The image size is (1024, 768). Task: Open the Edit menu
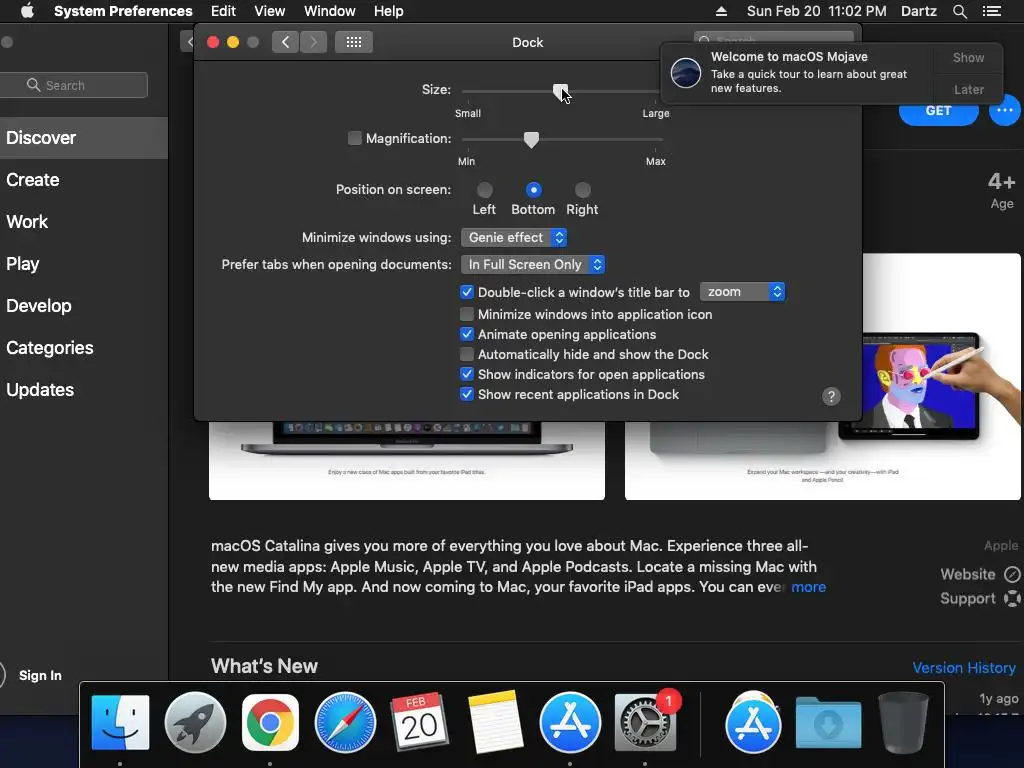[223, 11]
